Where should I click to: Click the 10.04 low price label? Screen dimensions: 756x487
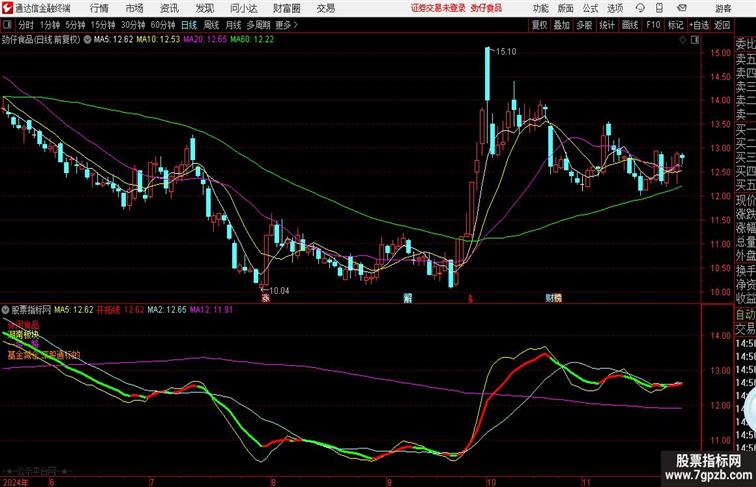(x=279, y=290)
